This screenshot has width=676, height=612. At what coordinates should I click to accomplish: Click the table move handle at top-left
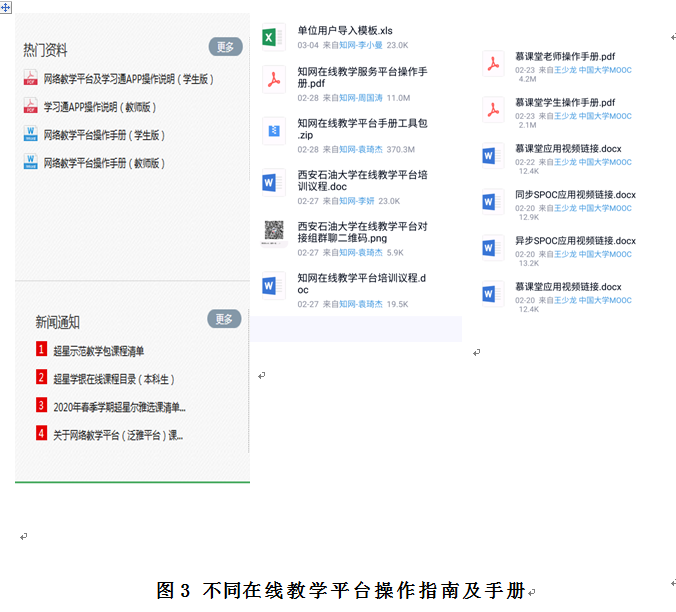click(x=6, y=6)
